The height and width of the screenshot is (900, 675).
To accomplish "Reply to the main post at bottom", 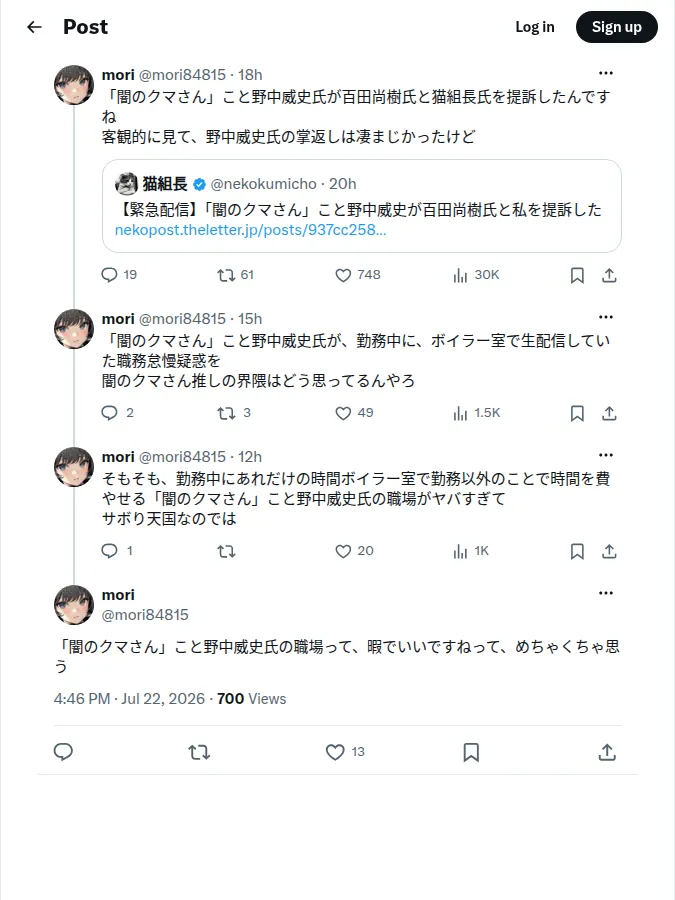I will tap(63, 752).
